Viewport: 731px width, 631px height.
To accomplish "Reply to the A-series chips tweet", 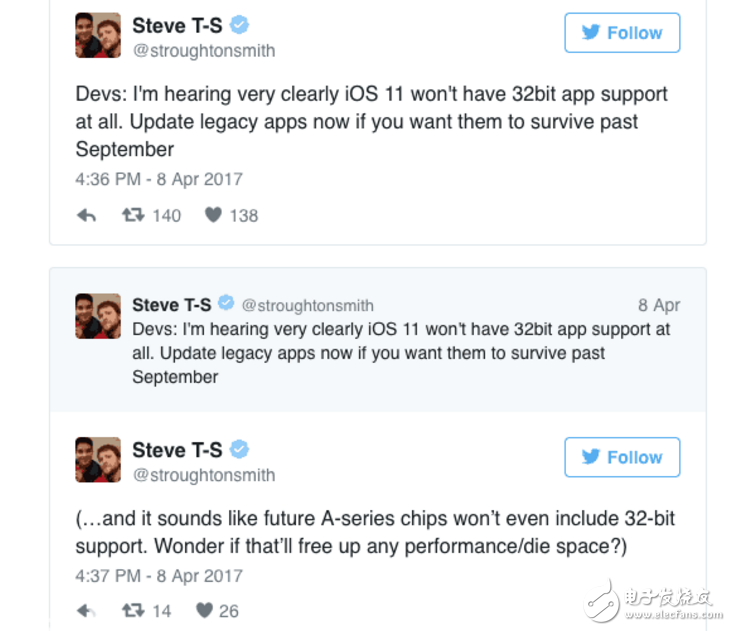I will tap(86, 610).
